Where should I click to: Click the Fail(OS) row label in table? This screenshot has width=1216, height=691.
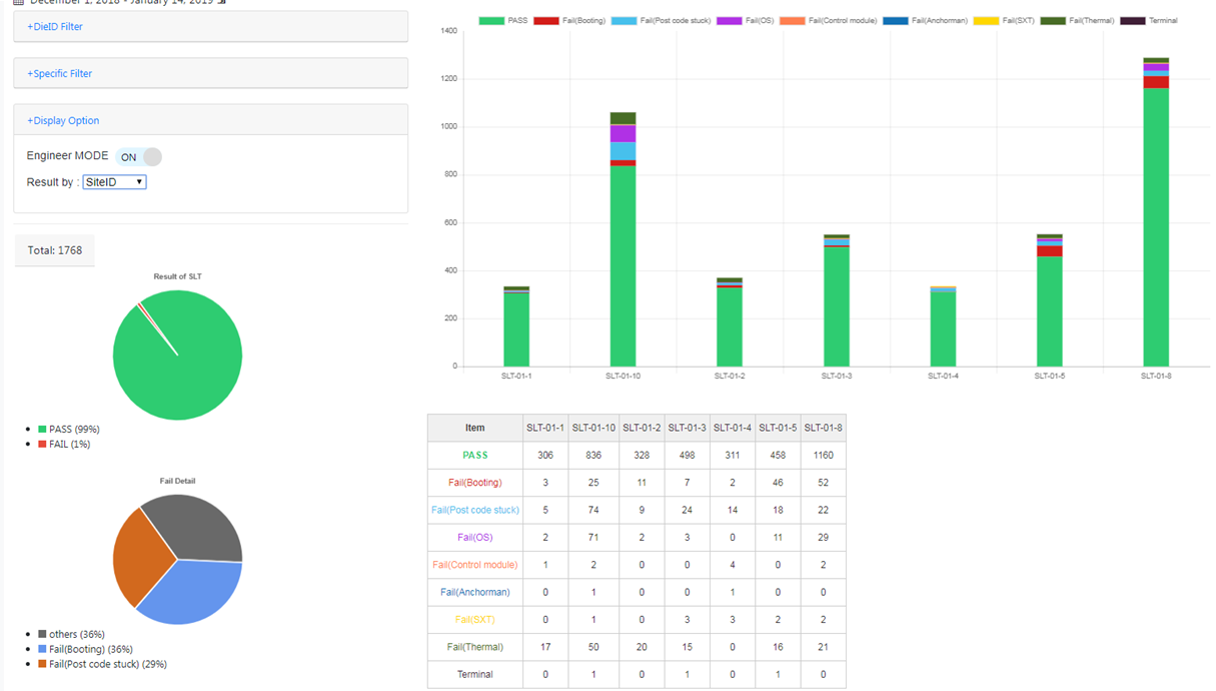(x=475, y=538)
